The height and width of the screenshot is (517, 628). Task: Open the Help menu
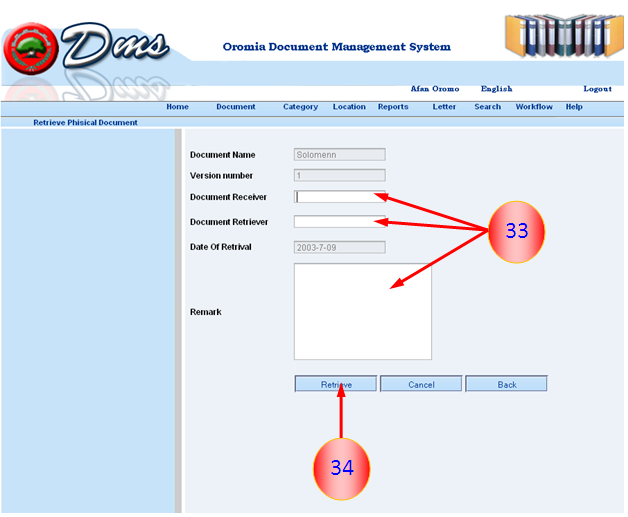pos(574,107)
